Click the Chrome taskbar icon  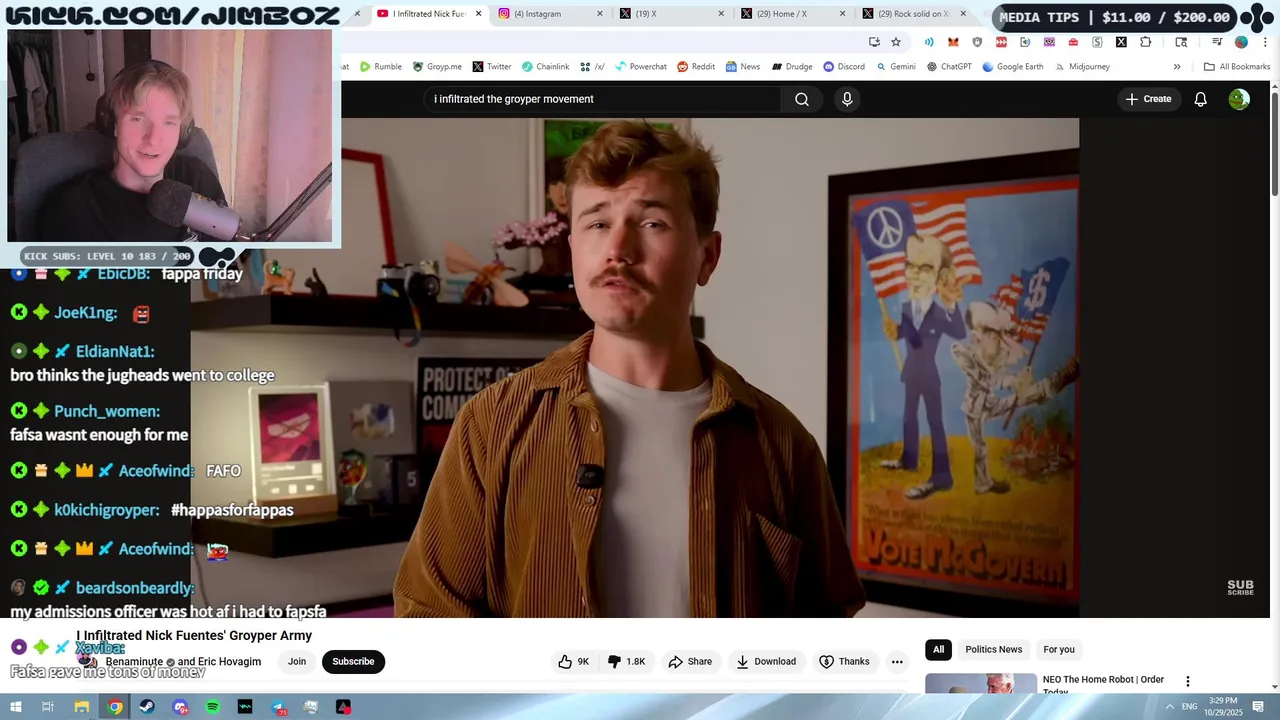115,707
